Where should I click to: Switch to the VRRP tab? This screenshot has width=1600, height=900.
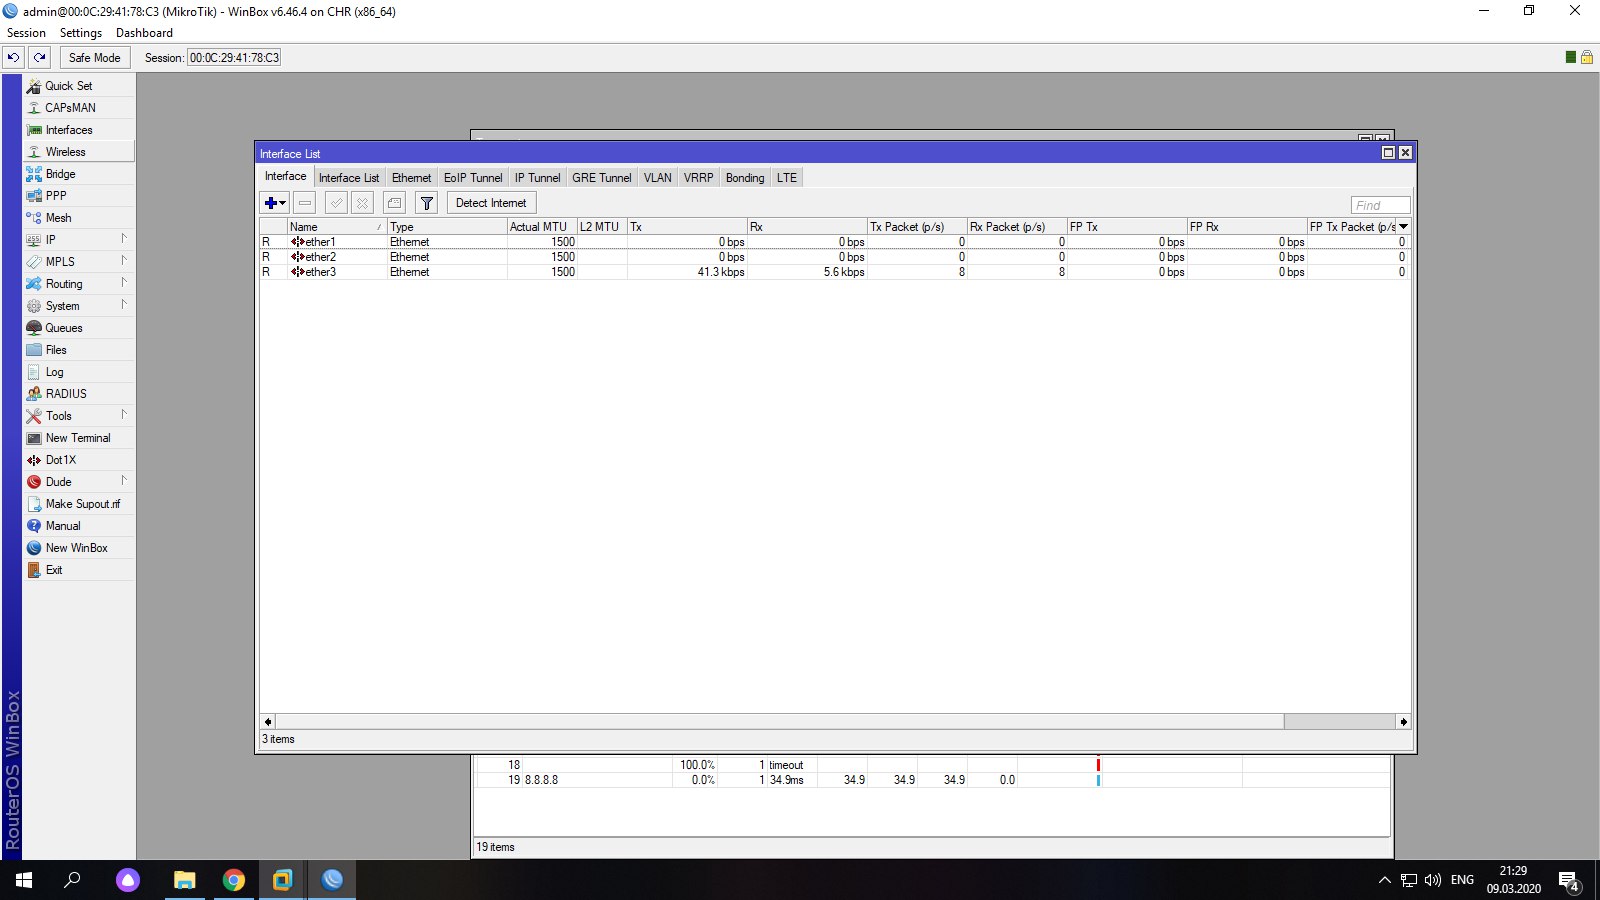coord(699,178)
